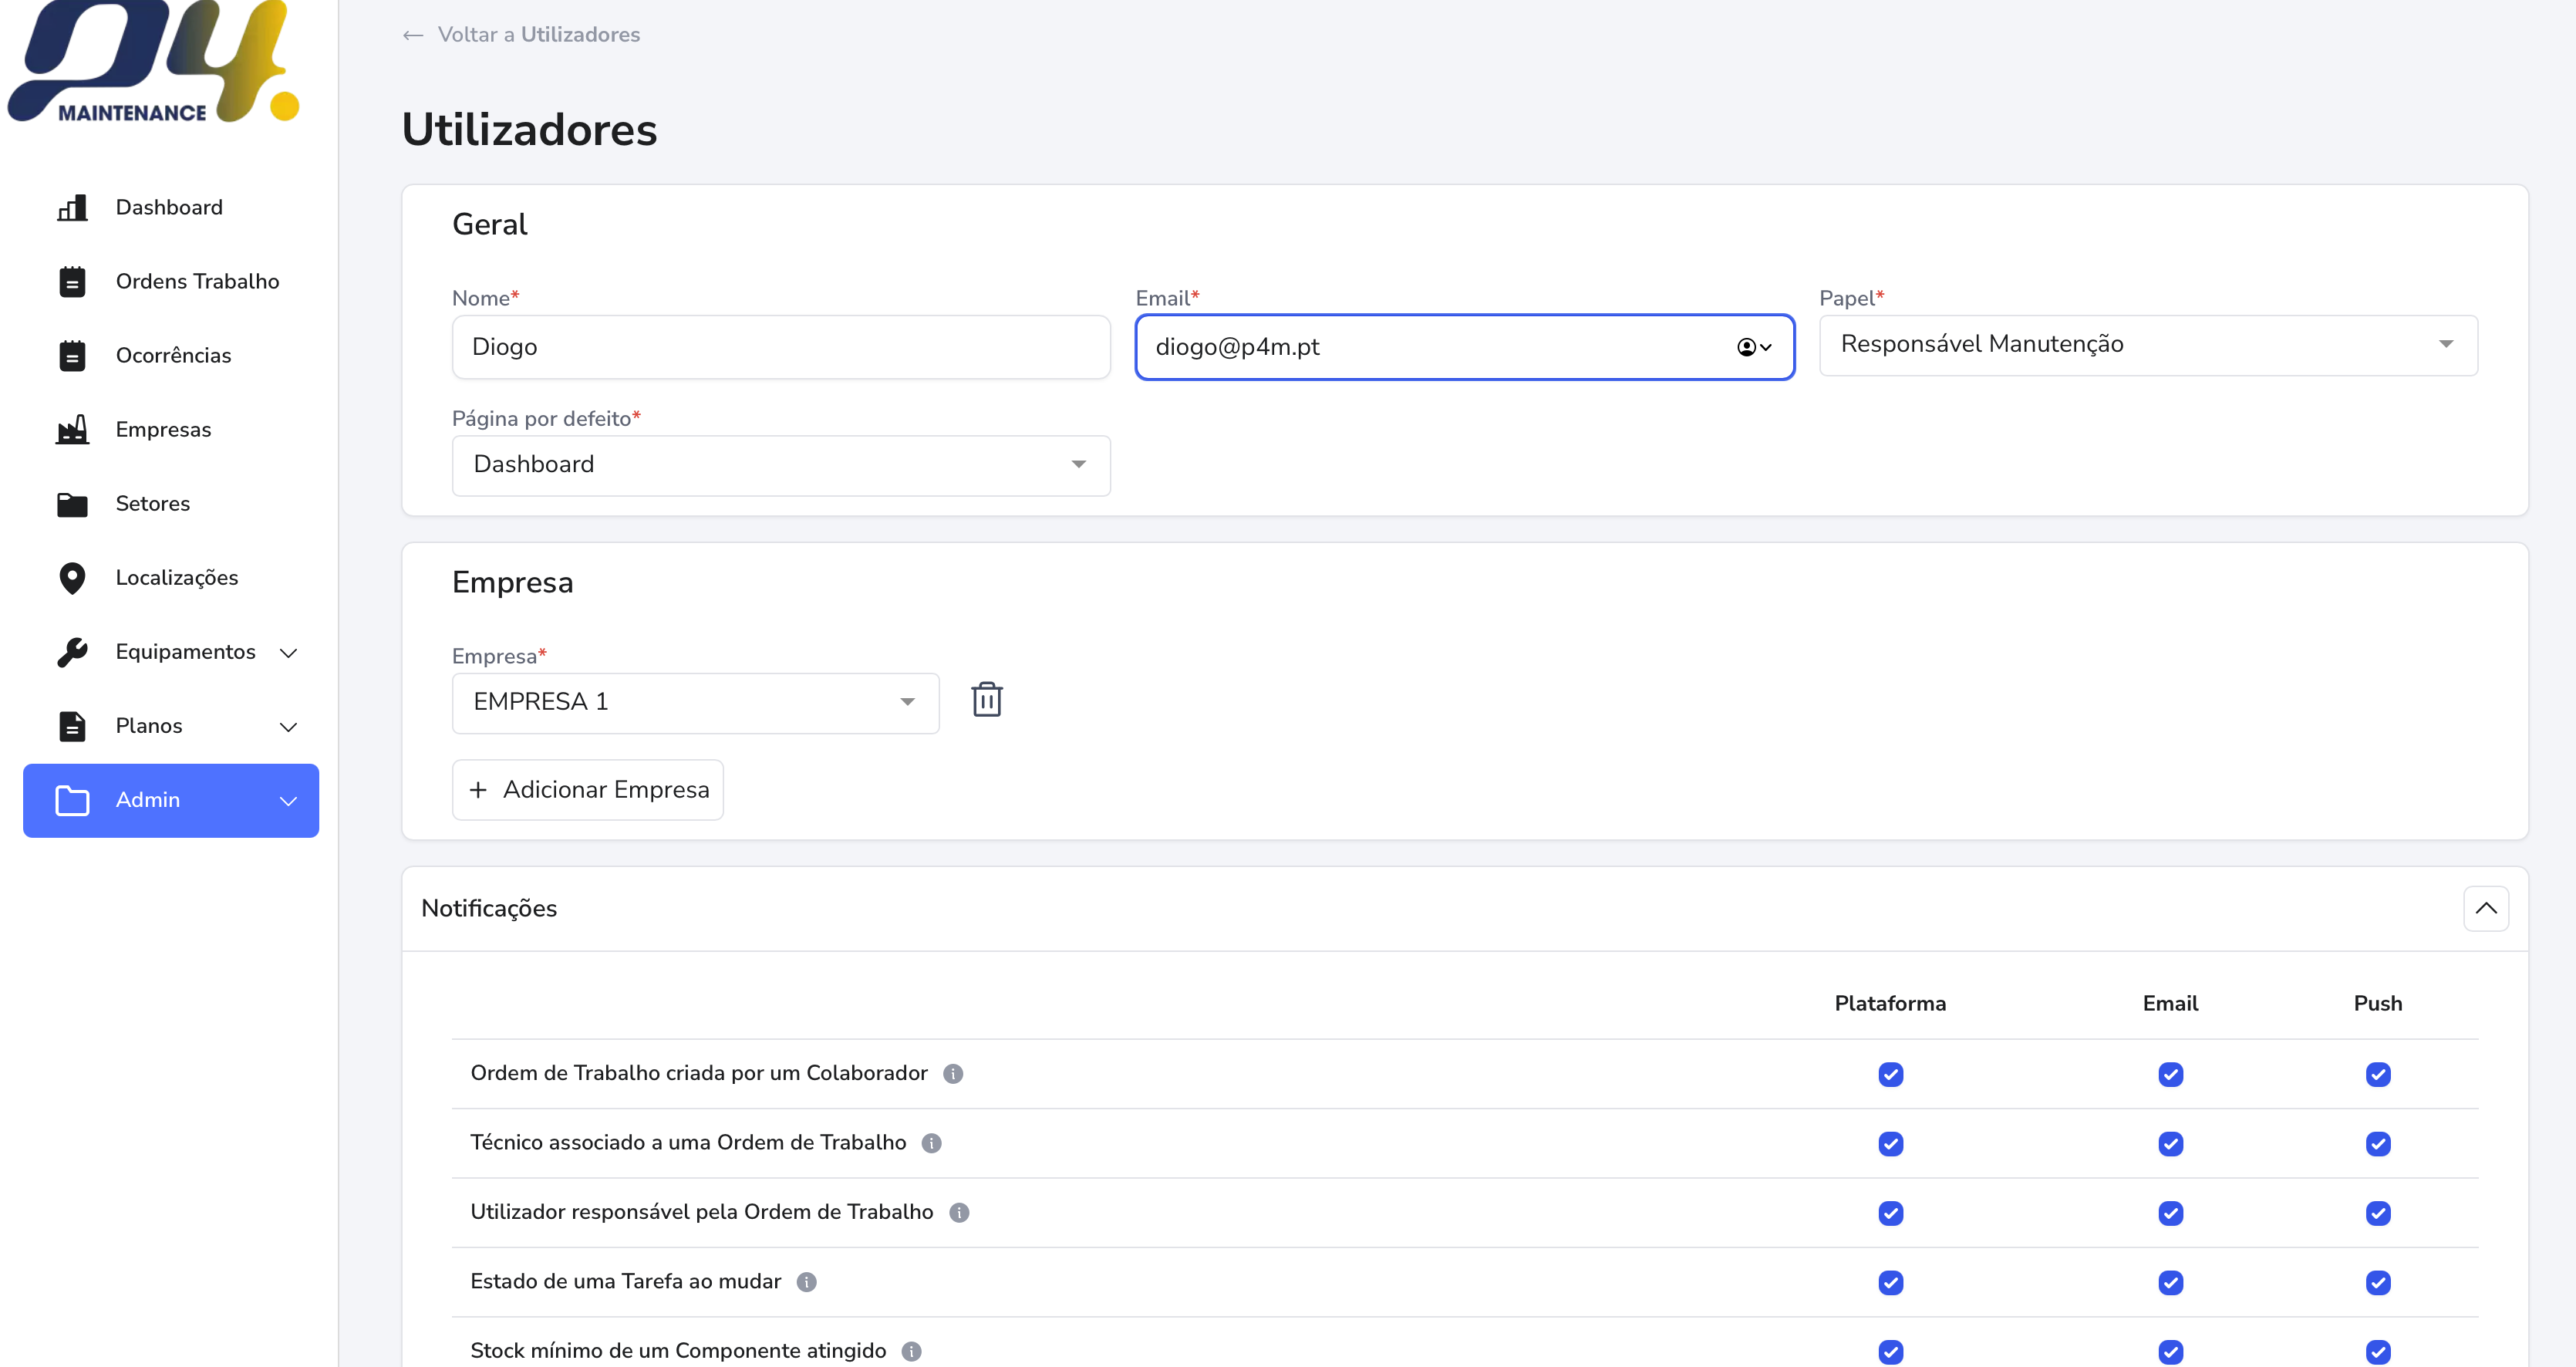Uncheck Email for Estado de uma Tarefa

tap(2170, 1282)
